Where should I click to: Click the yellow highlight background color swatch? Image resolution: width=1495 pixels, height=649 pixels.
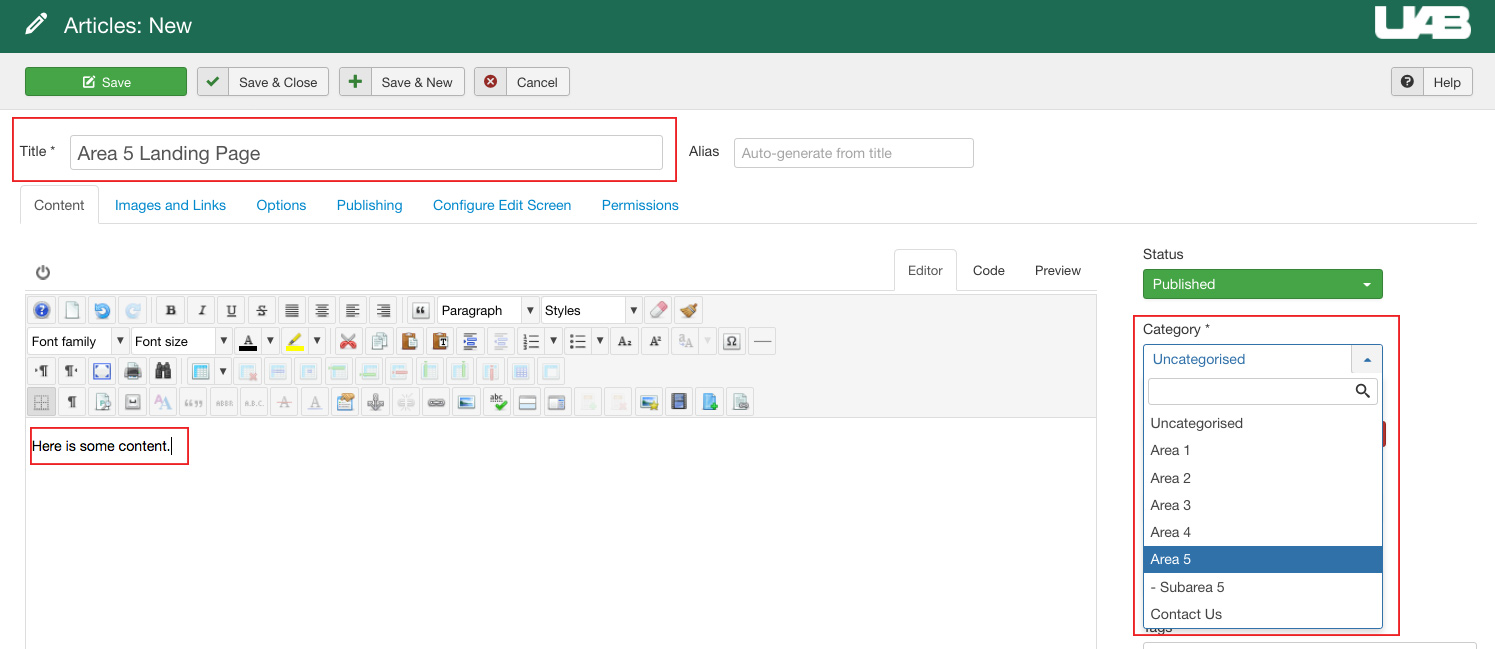click(294, 342)
